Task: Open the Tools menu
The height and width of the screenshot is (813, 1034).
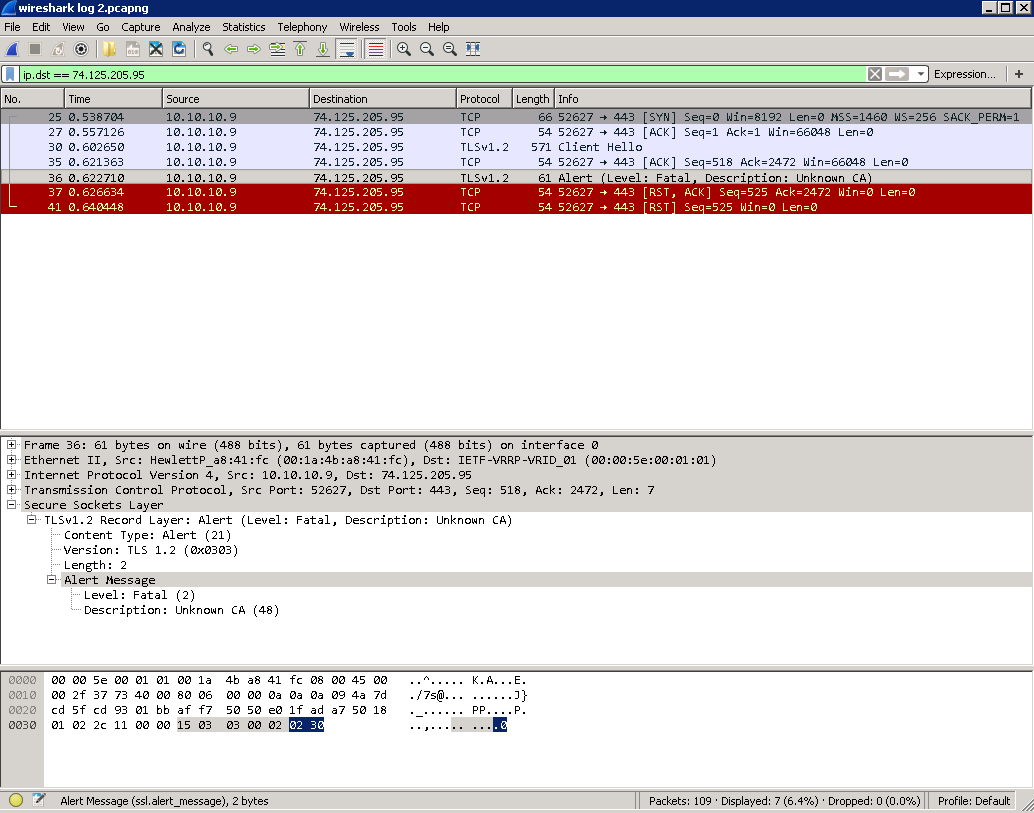Action: point(404,27)
